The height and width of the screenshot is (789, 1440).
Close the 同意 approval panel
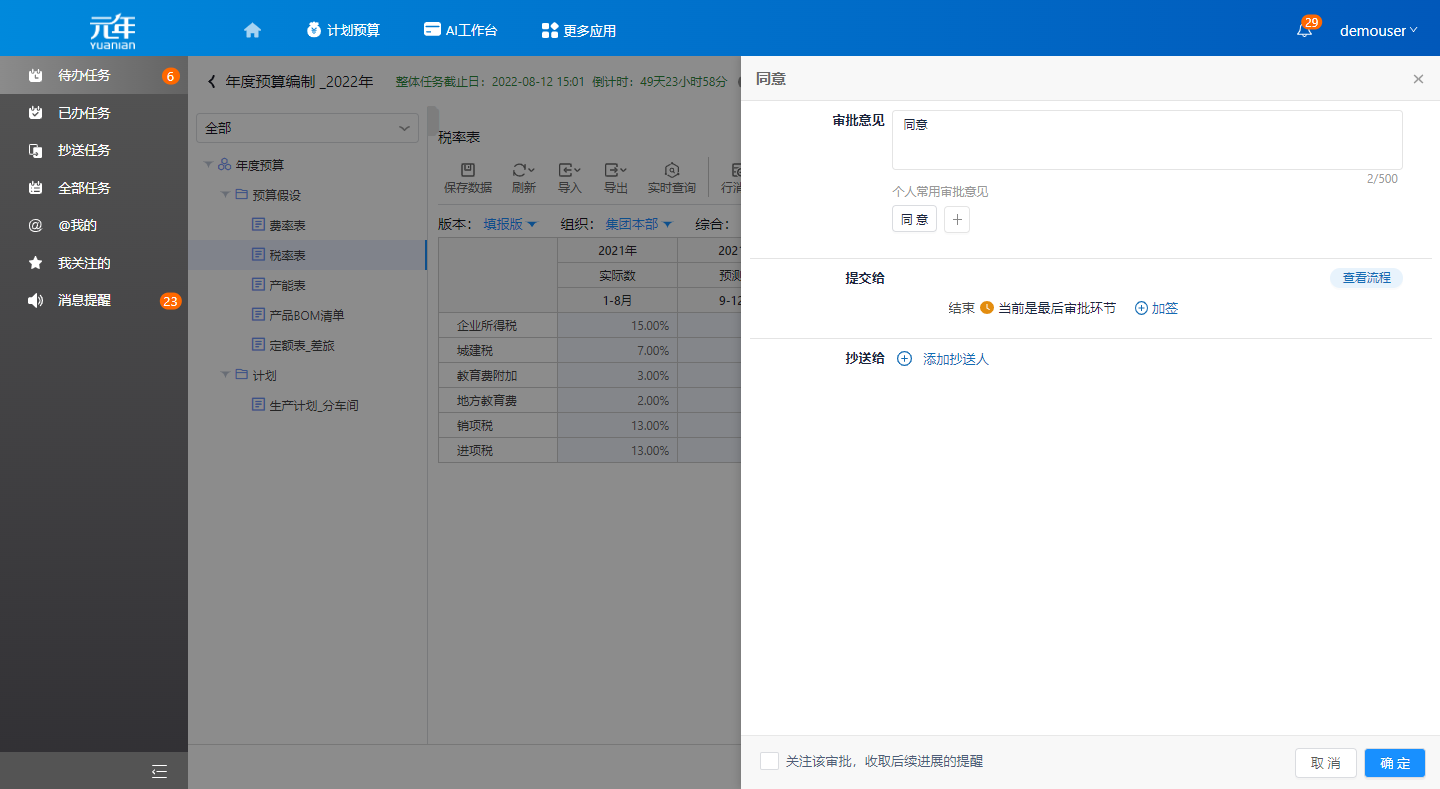[x=1418, y=79]
